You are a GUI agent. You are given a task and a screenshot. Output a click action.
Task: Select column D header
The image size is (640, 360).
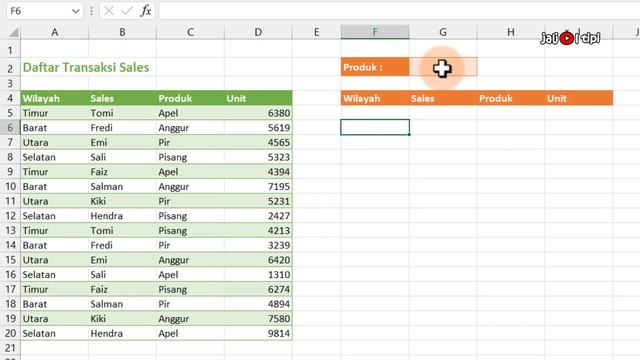click(x=258, y=32)
